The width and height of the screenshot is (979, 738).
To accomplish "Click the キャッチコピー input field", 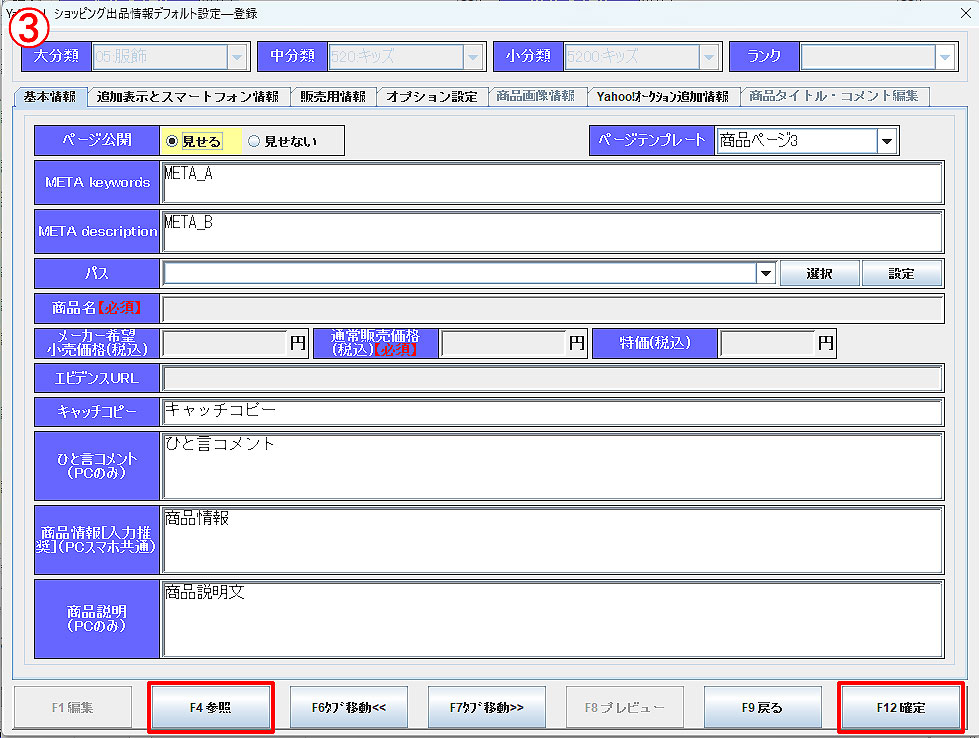I will (551, 411).
